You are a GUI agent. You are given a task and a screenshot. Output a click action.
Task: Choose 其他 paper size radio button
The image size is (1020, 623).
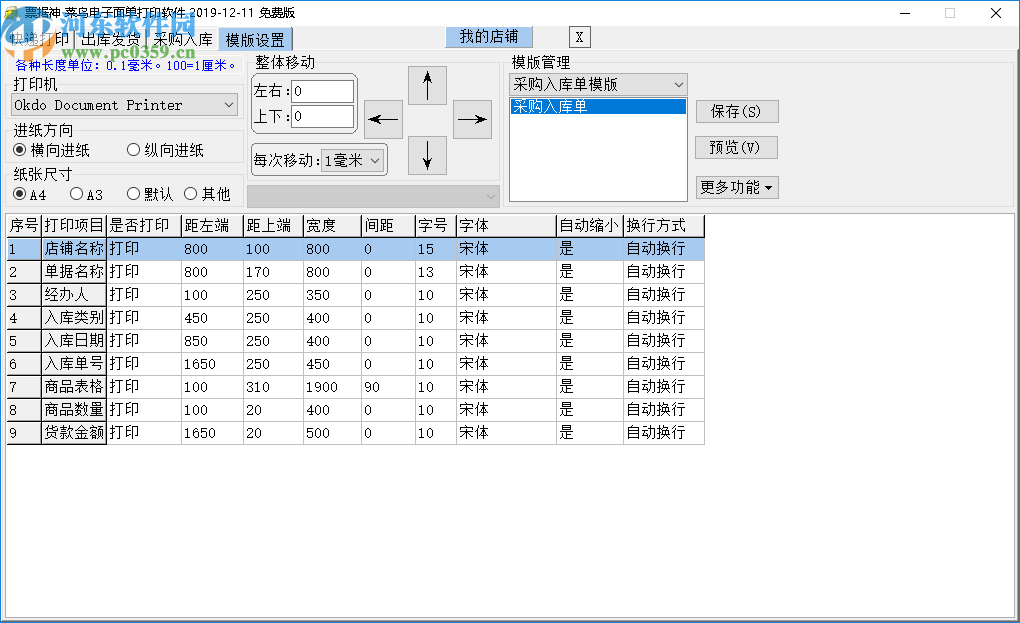coord(191,194)
